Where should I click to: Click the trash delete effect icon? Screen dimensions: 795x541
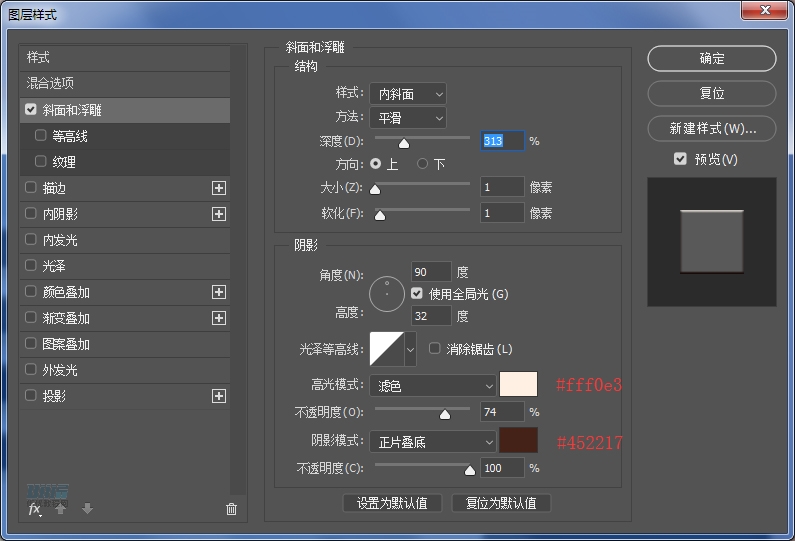[232, 509]
